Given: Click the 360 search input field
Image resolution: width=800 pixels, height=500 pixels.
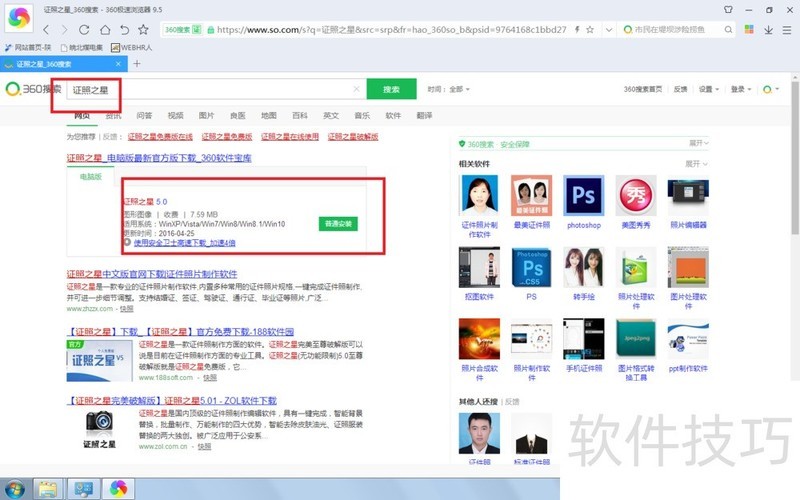Looking at the screenshot, I should pyautogui.click(x=210, y=89).
